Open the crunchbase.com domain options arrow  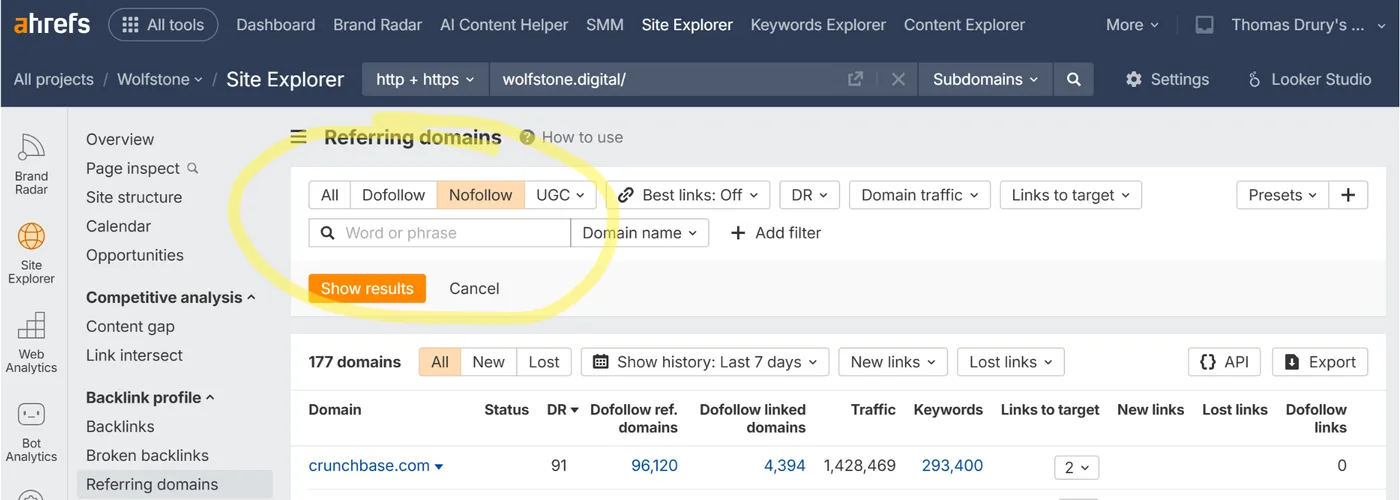[439, 467]
